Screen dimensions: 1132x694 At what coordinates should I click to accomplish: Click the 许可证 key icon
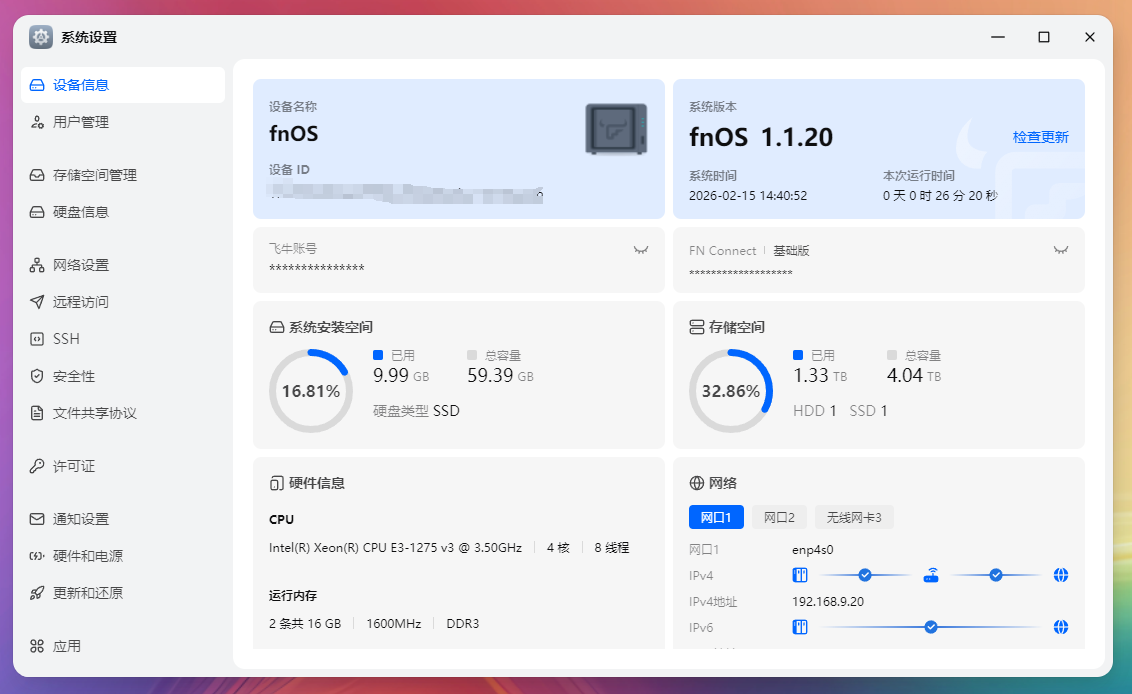[37, 466]
